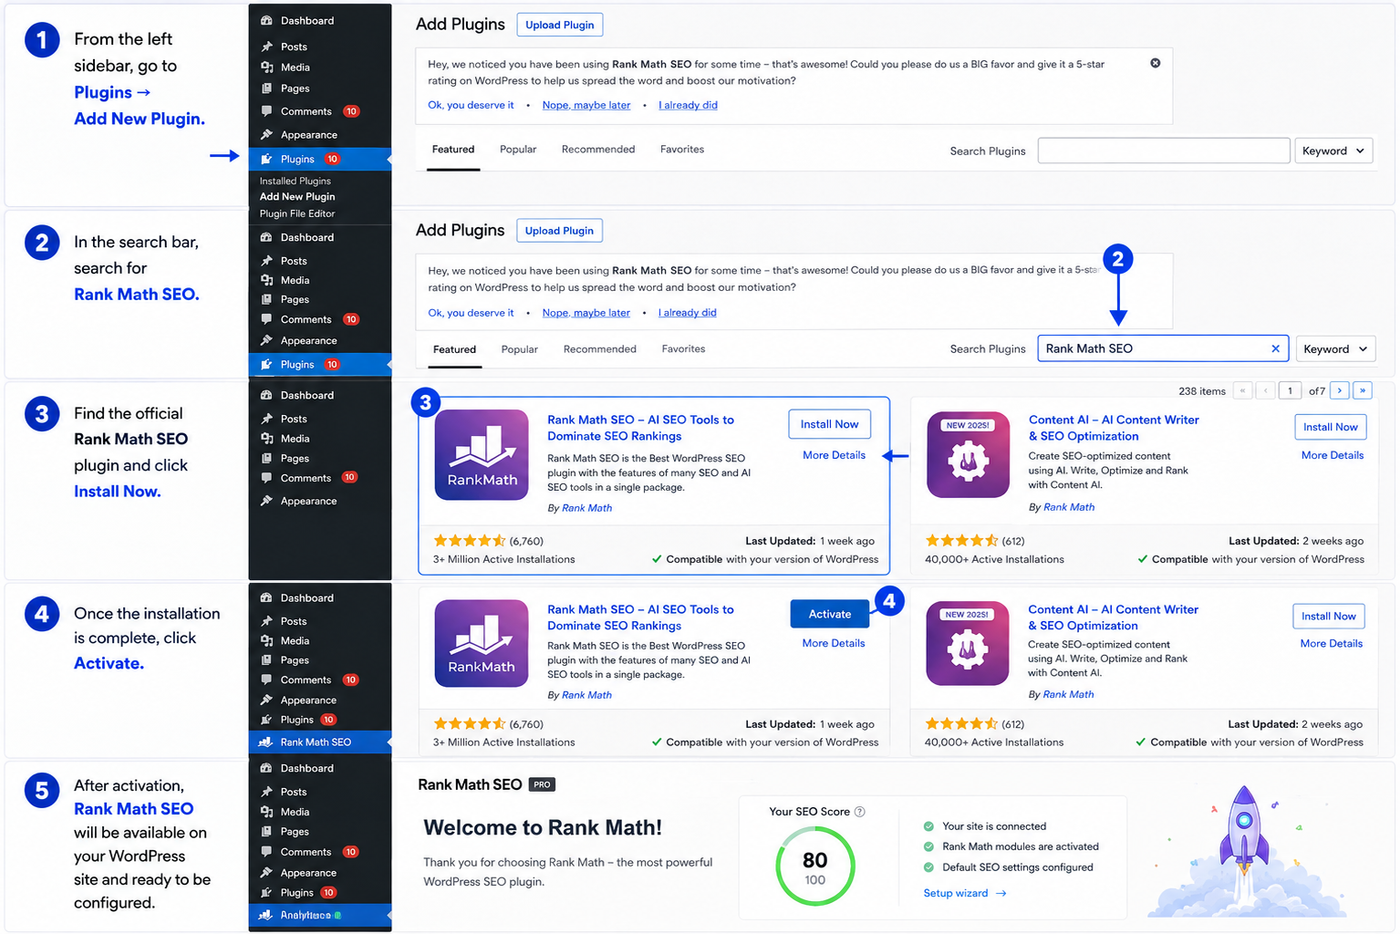Open Plugins icon in the Welcome to Rank Math sidebar

click(266, 893)
